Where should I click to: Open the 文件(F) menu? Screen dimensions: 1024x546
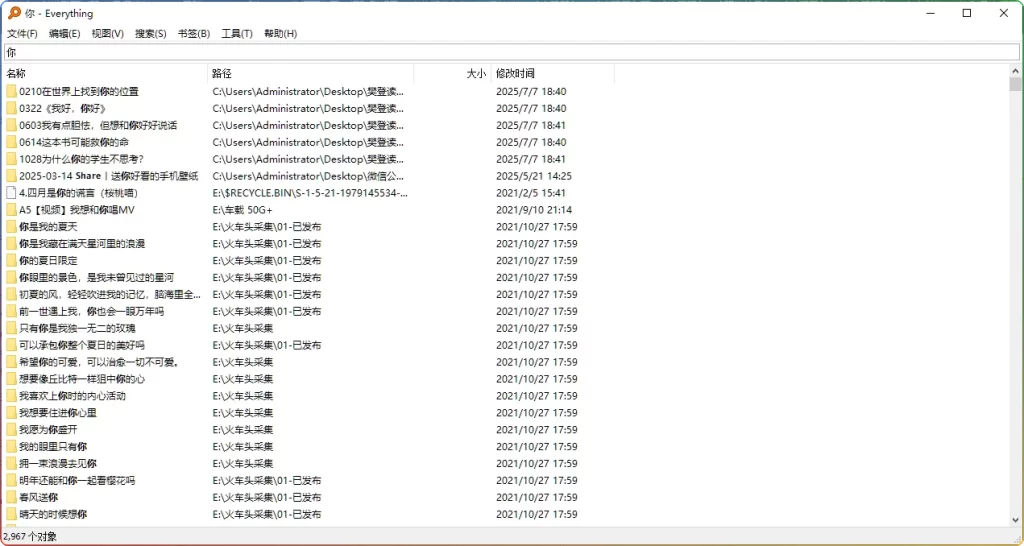tap(22, 34)
